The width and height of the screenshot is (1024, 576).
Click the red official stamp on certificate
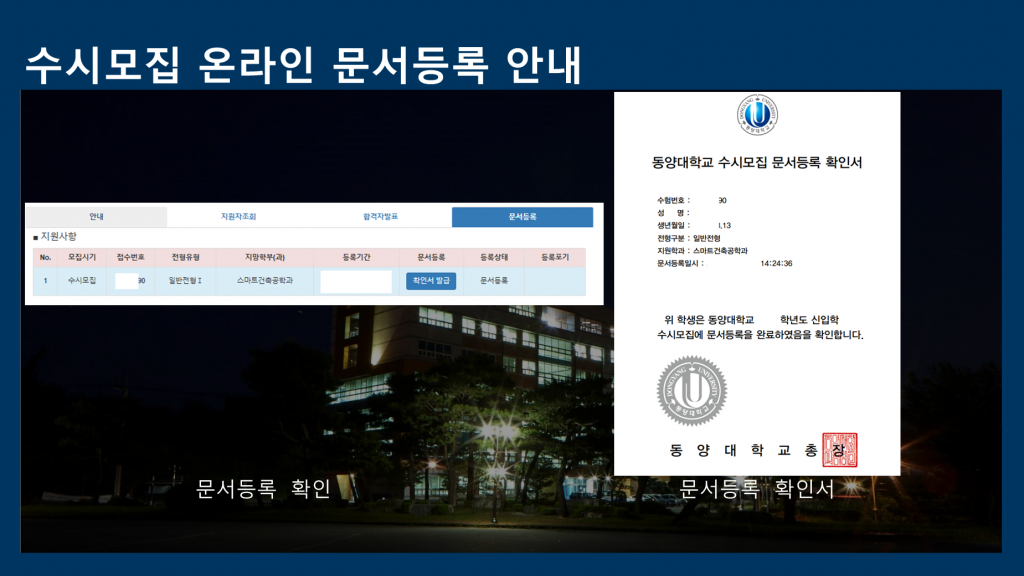point(840,450)
